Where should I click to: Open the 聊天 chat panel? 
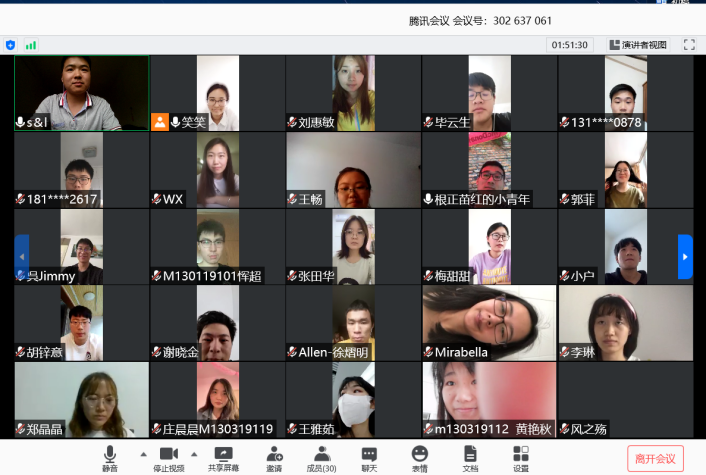(370, 458)
